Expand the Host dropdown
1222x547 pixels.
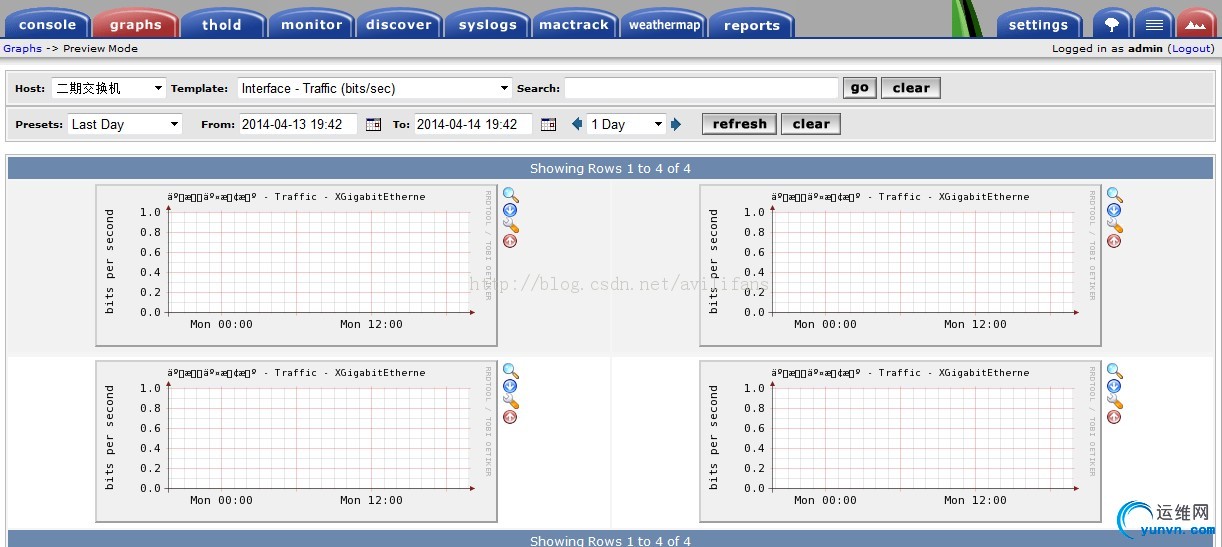coord(109,88)
